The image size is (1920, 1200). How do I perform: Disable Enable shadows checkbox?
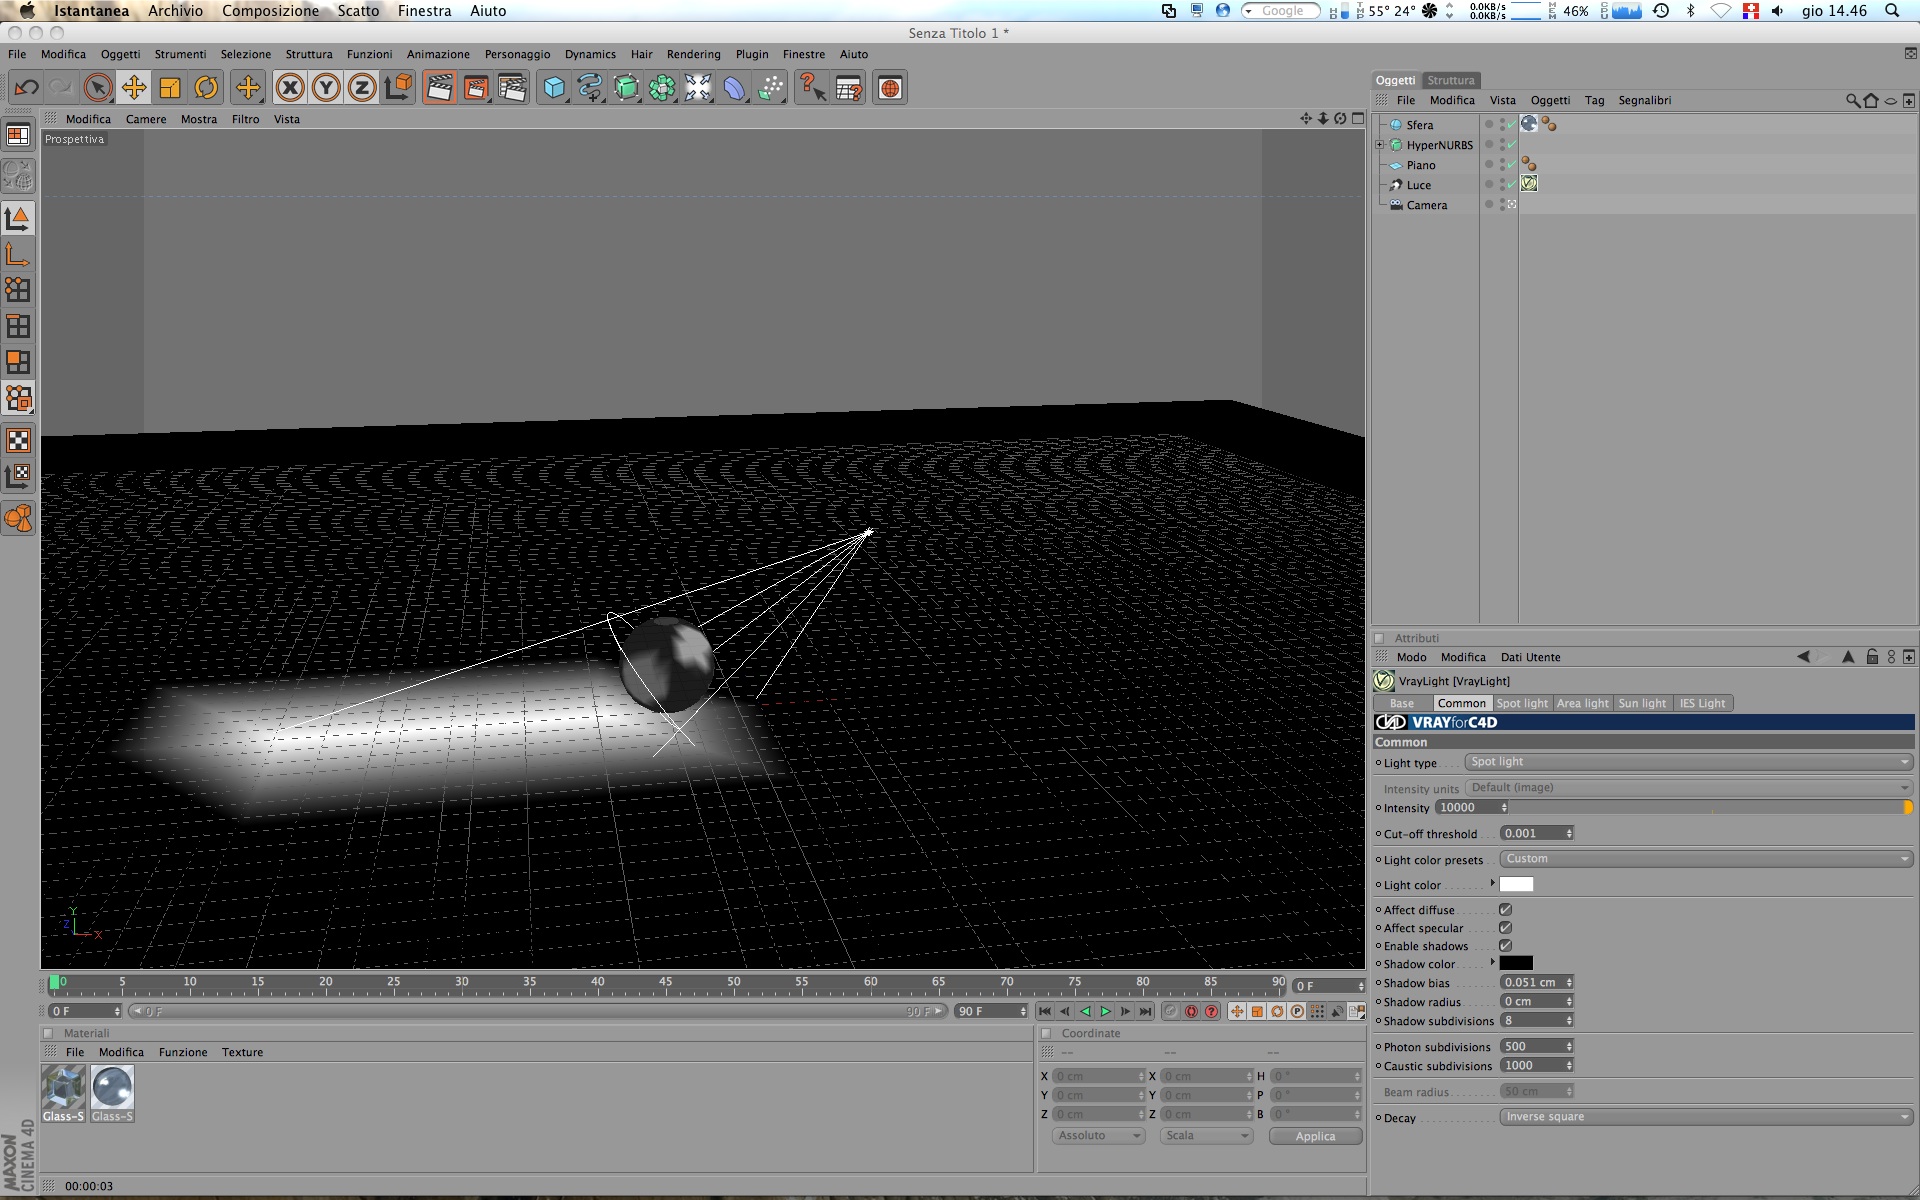click(1505, 946)
